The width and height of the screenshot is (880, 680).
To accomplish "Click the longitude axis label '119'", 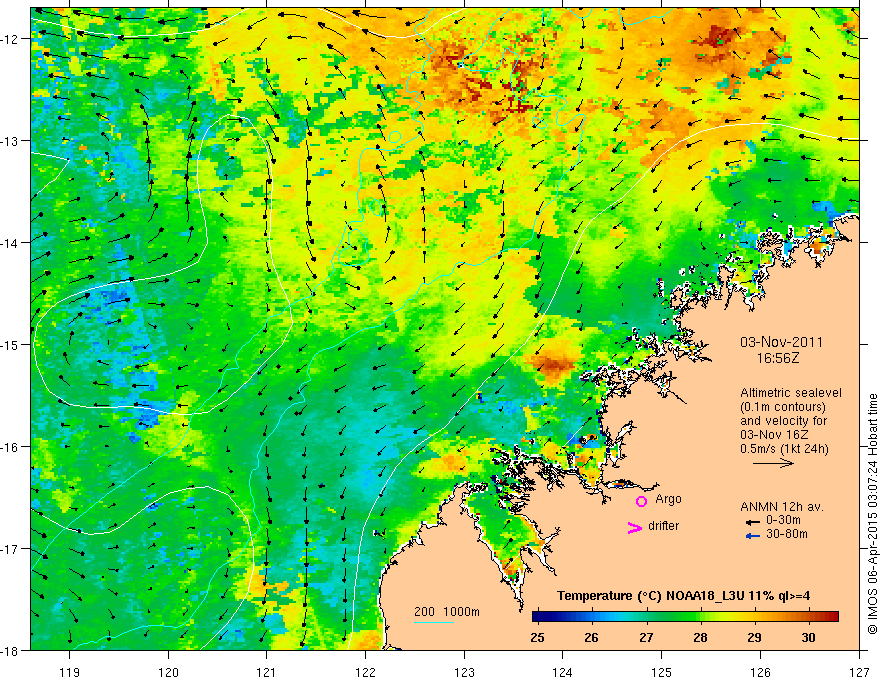I will pos(70,672).
